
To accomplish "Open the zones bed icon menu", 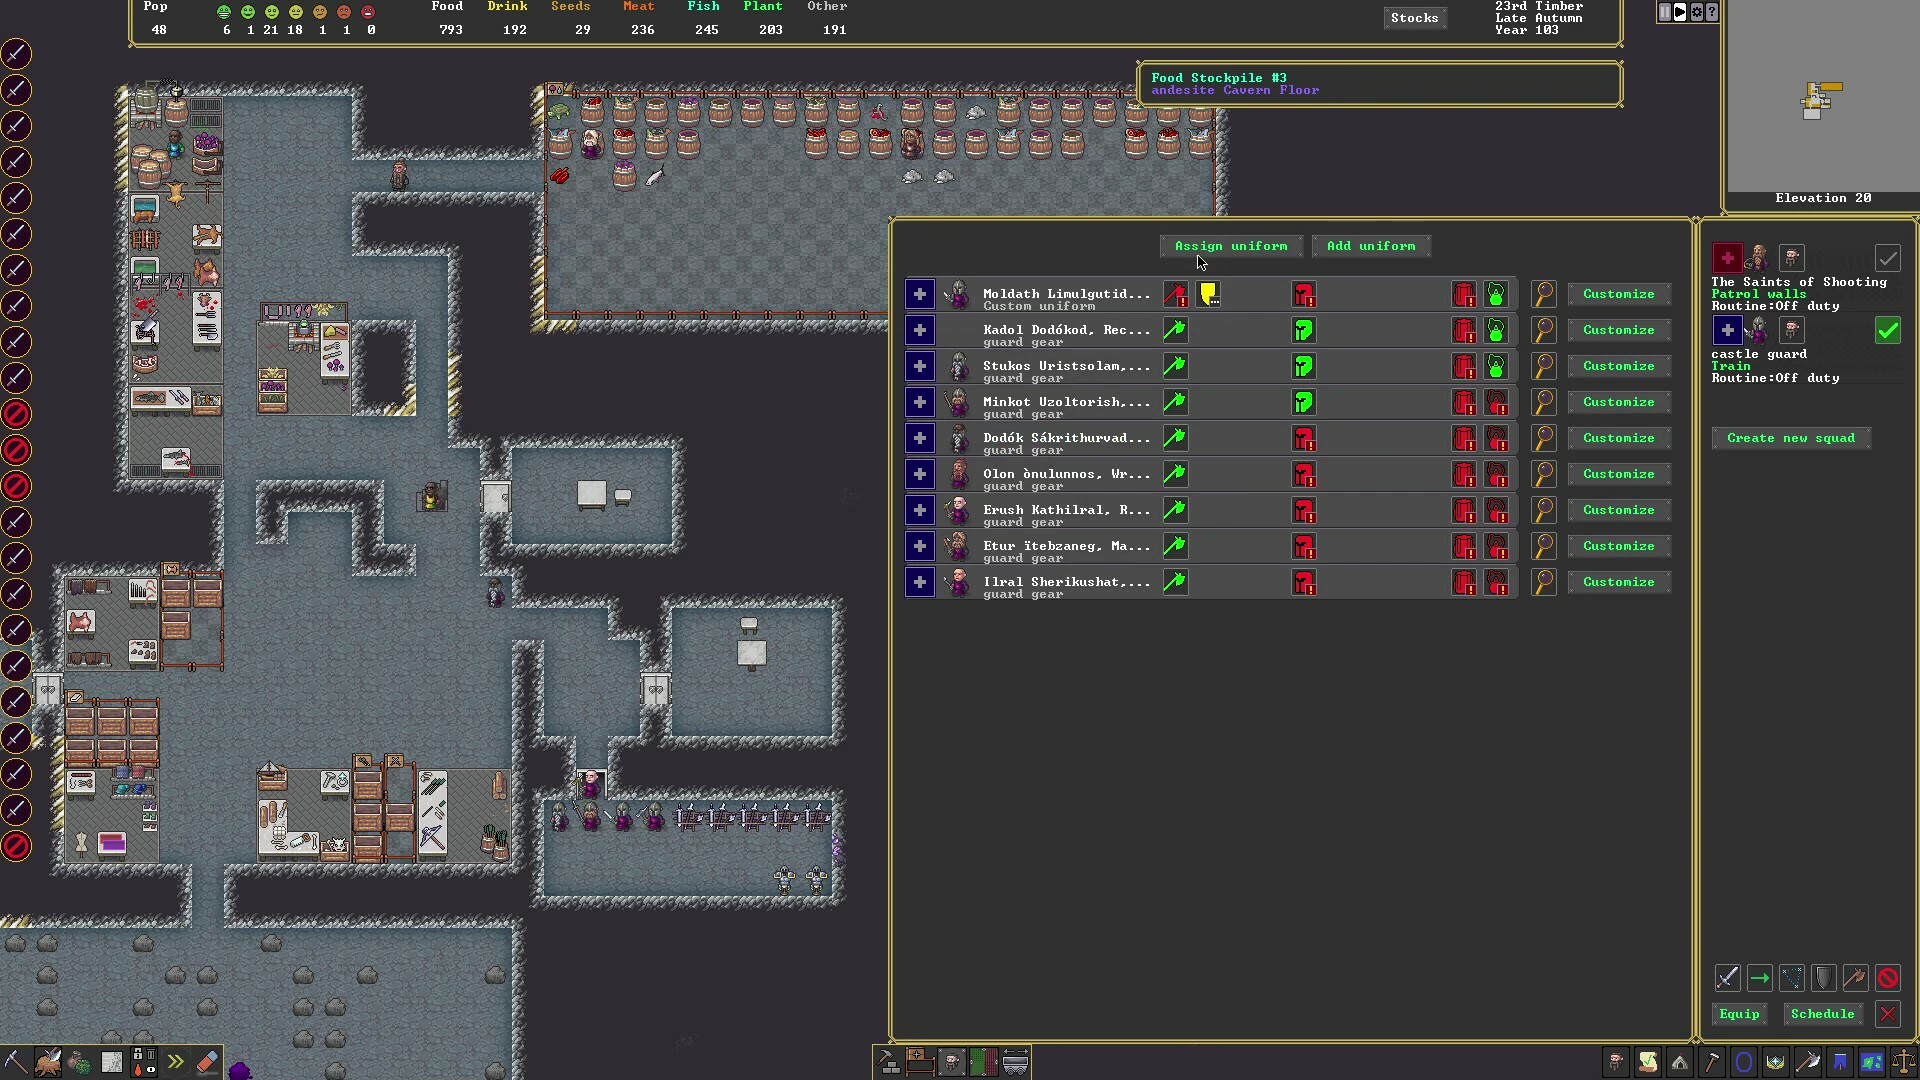I will click(x=919, y=1062).
